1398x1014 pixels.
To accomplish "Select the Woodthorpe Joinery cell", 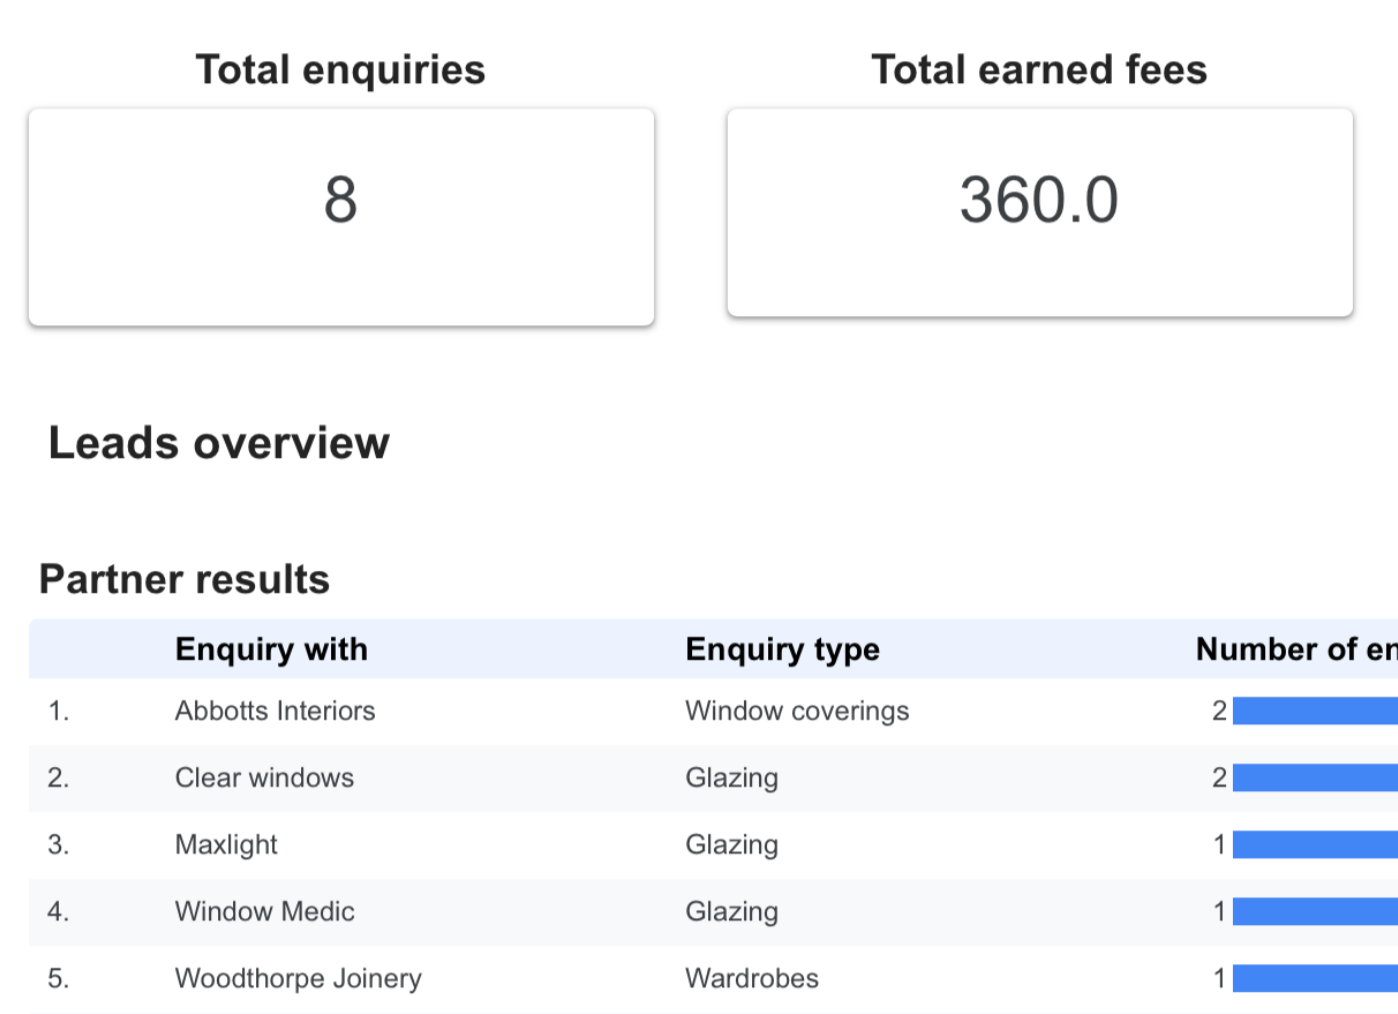I will coord(298,979).
